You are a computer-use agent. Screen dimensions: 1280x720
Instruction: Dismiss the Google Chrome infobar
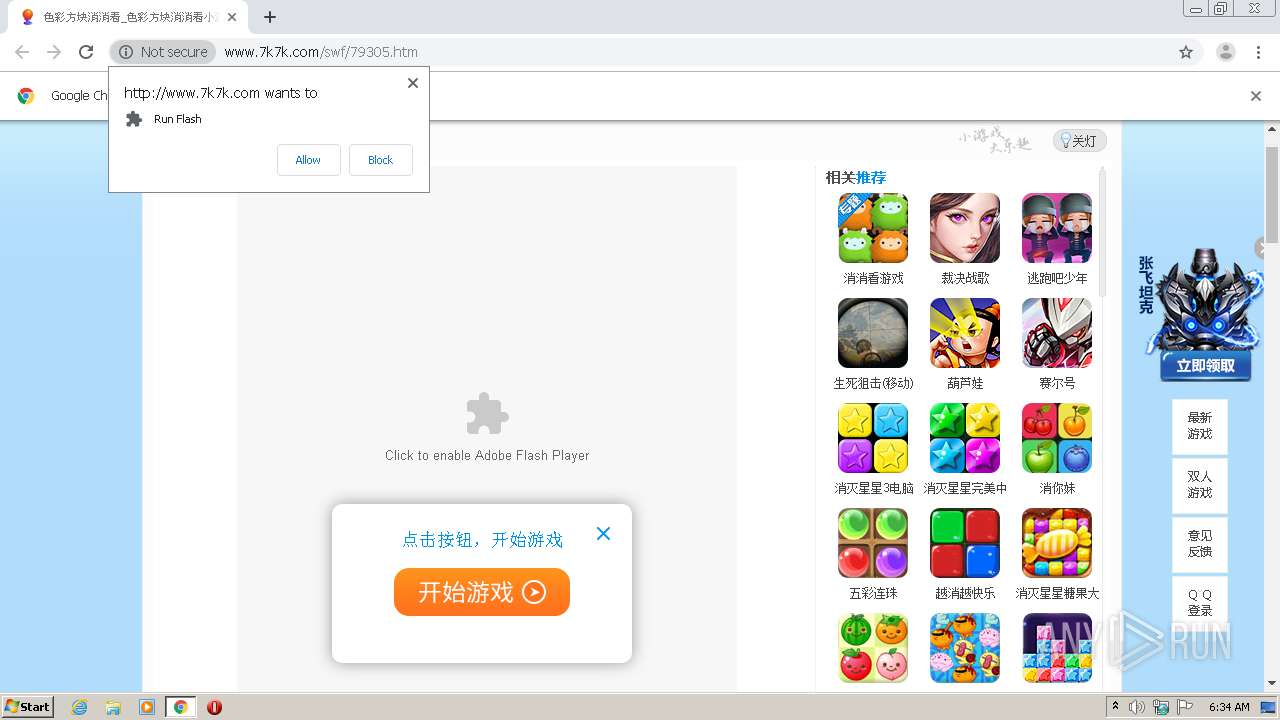click(1256, 96)
